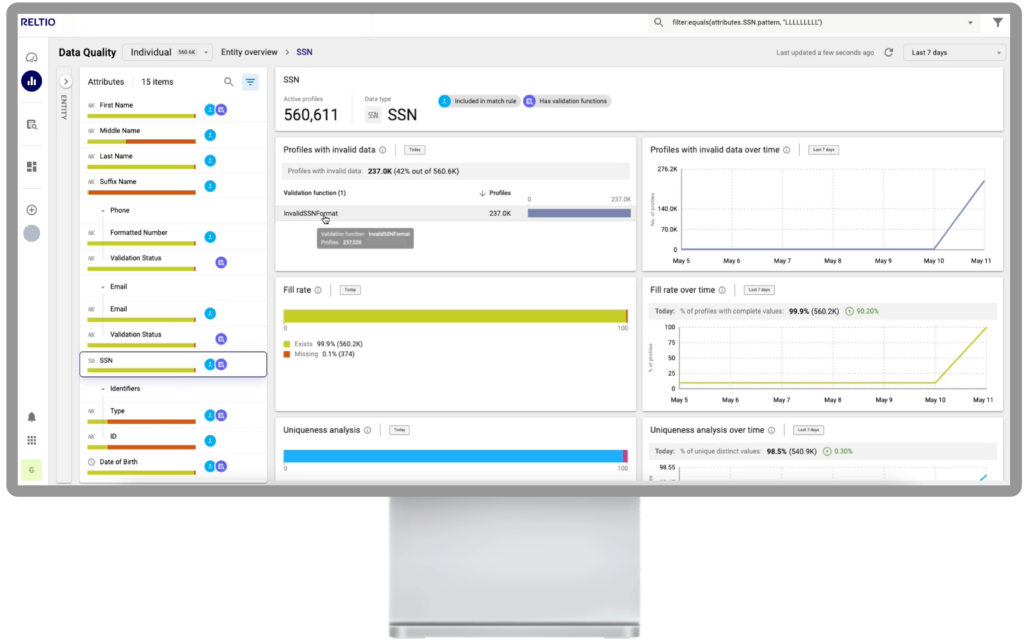Open the apps grid icon in sidebar
1024x644 pixels.
click(x=31, y=440)
